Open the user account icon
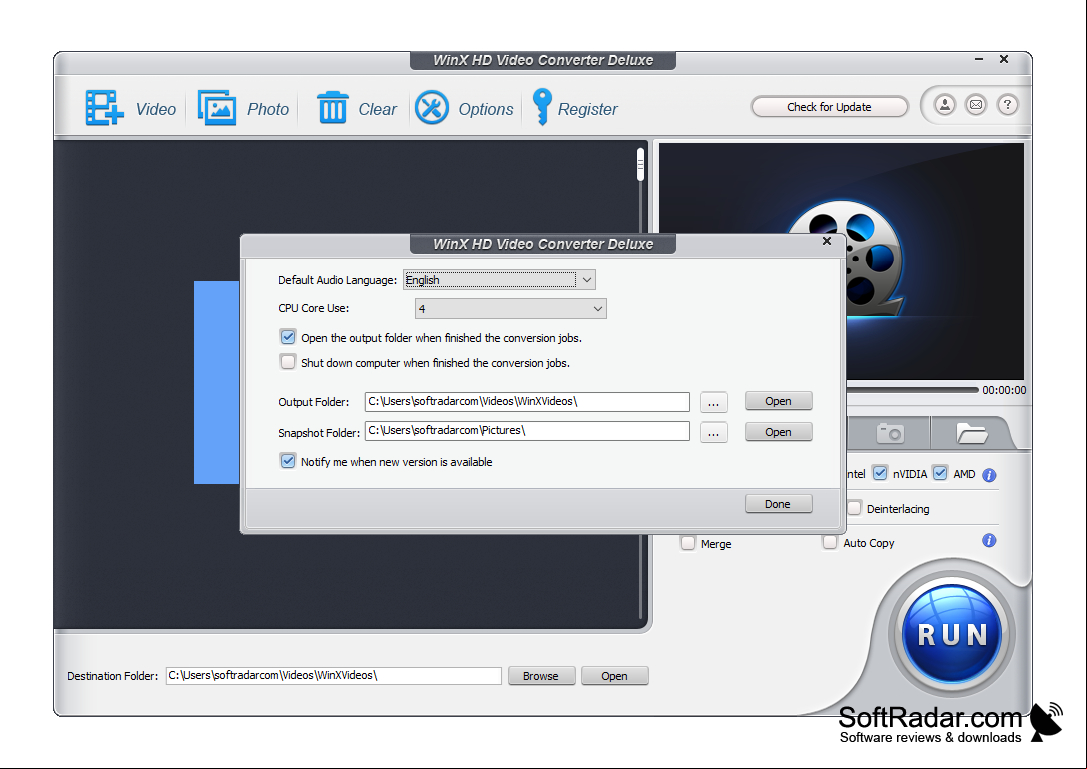The image size is (1087, 769). 944,105
